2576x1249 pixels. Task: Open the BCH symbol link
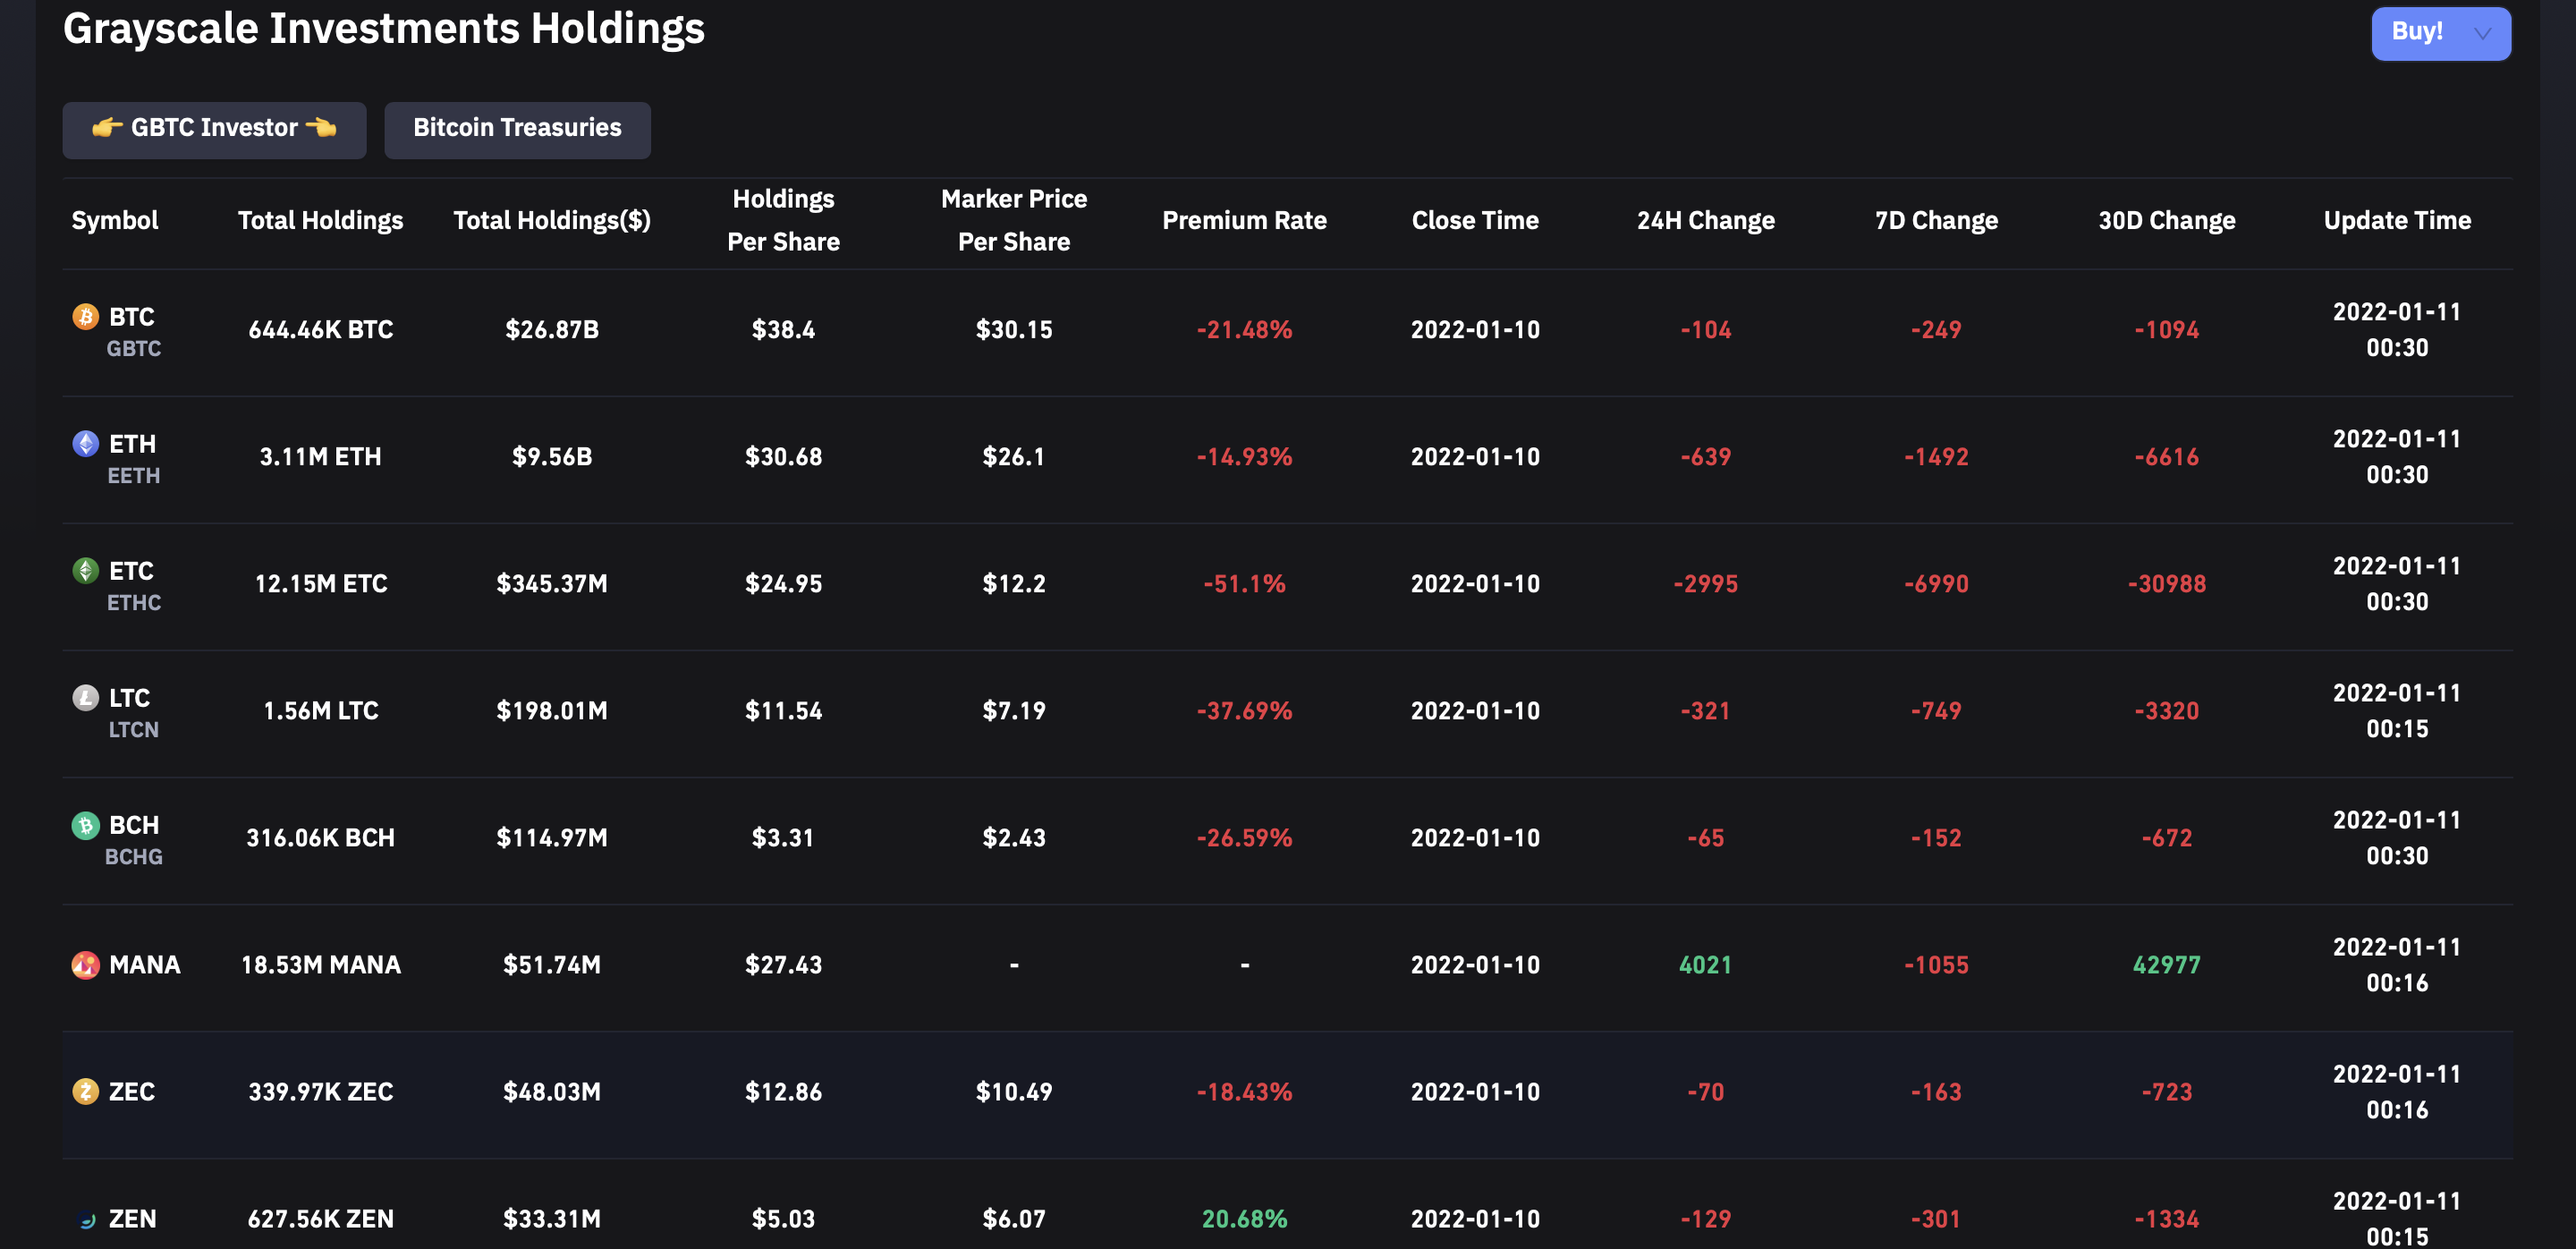133,825
